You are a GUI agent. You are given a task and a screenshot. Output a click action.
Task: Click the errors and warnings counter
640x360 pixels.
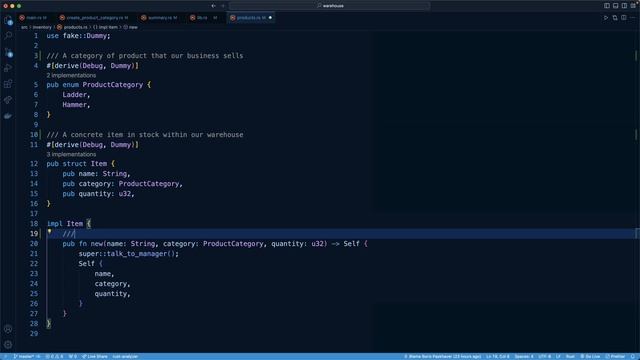tap(54, 356)
